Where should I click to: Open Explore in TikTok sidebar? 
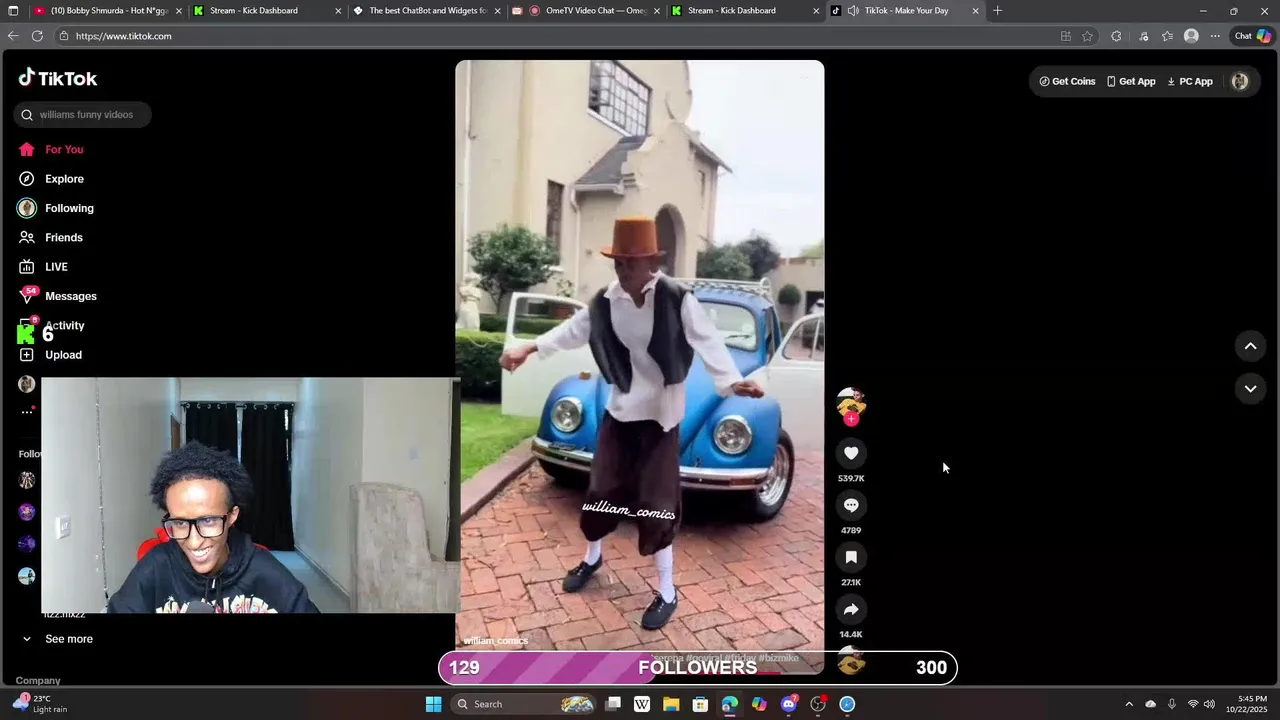click(64, 179)
